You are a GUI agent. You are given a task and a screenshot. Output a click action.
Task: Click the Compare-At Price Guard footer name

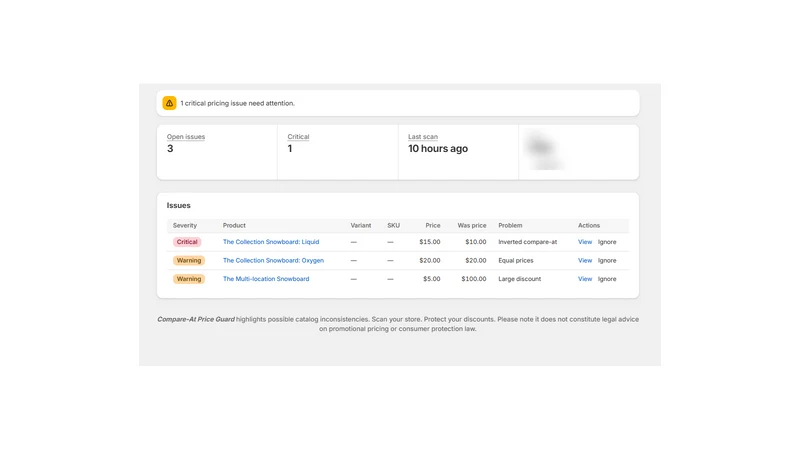(x=196, y=319)
